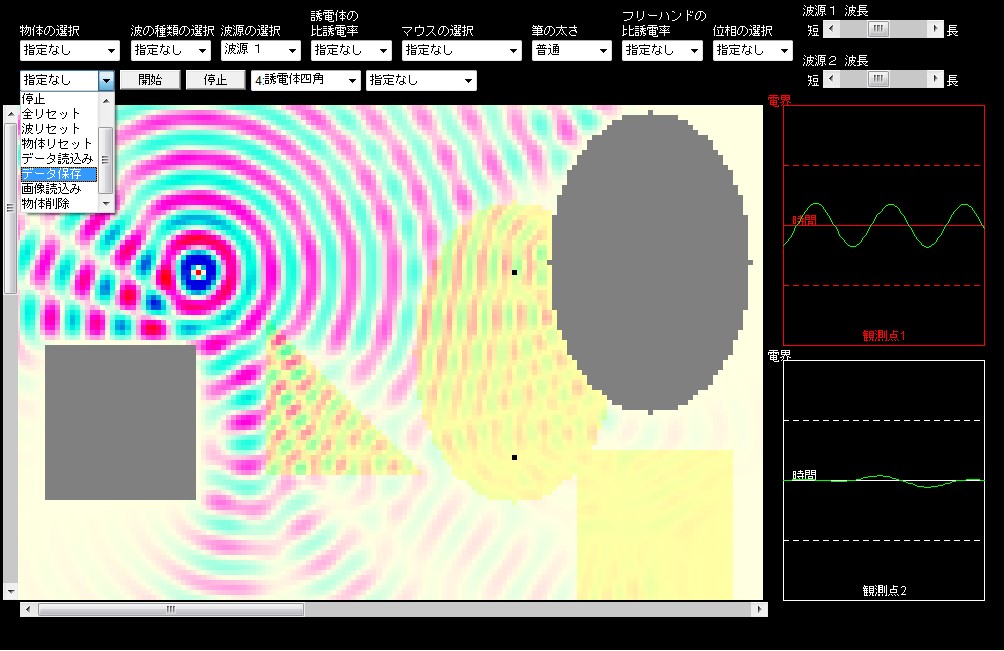Select 物体リセット in the open list

(59, 143)
